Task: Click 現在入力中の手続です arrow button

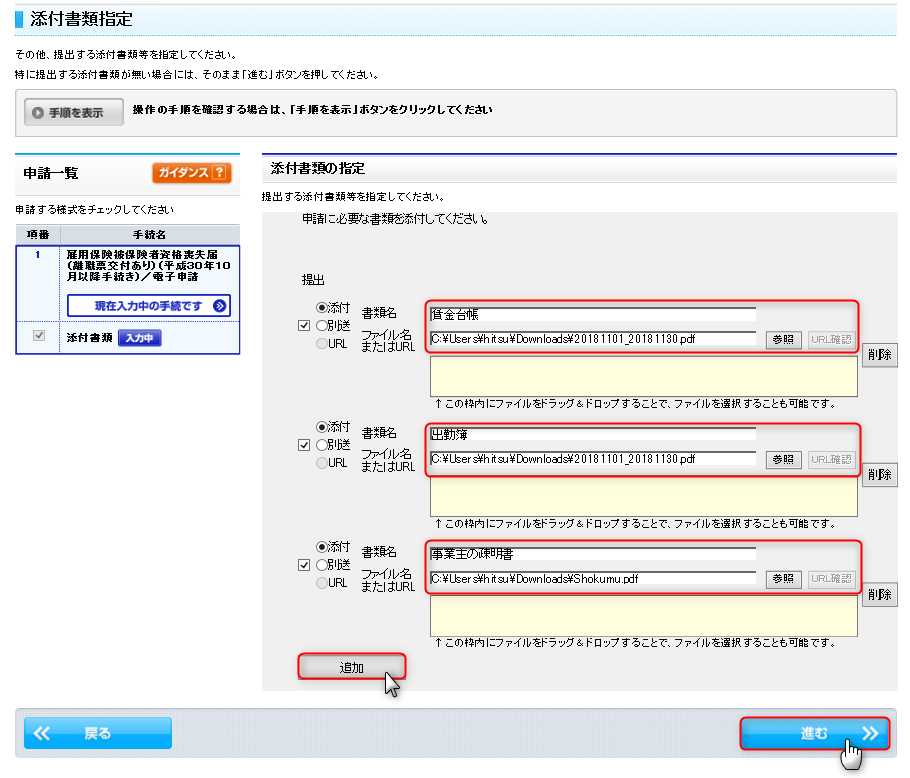Action: click(148, 305)
